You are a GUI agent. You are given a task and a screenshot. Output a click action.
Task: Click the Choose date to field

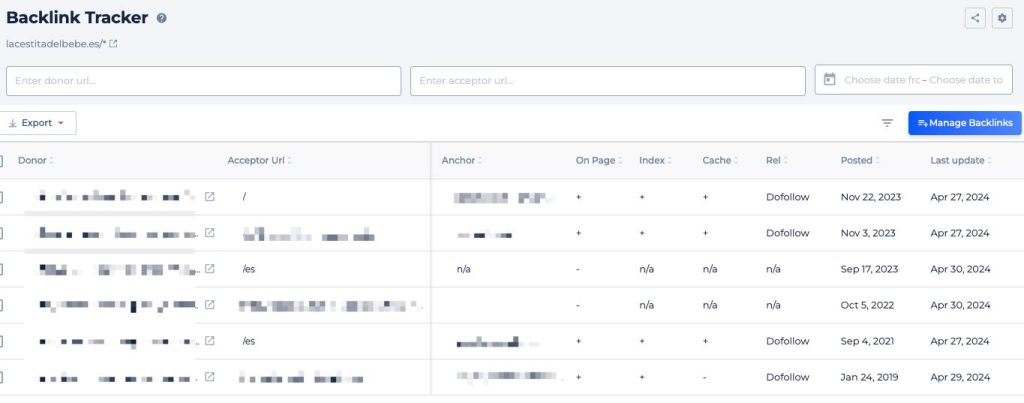pyautogui.click(x=965, y=80)
